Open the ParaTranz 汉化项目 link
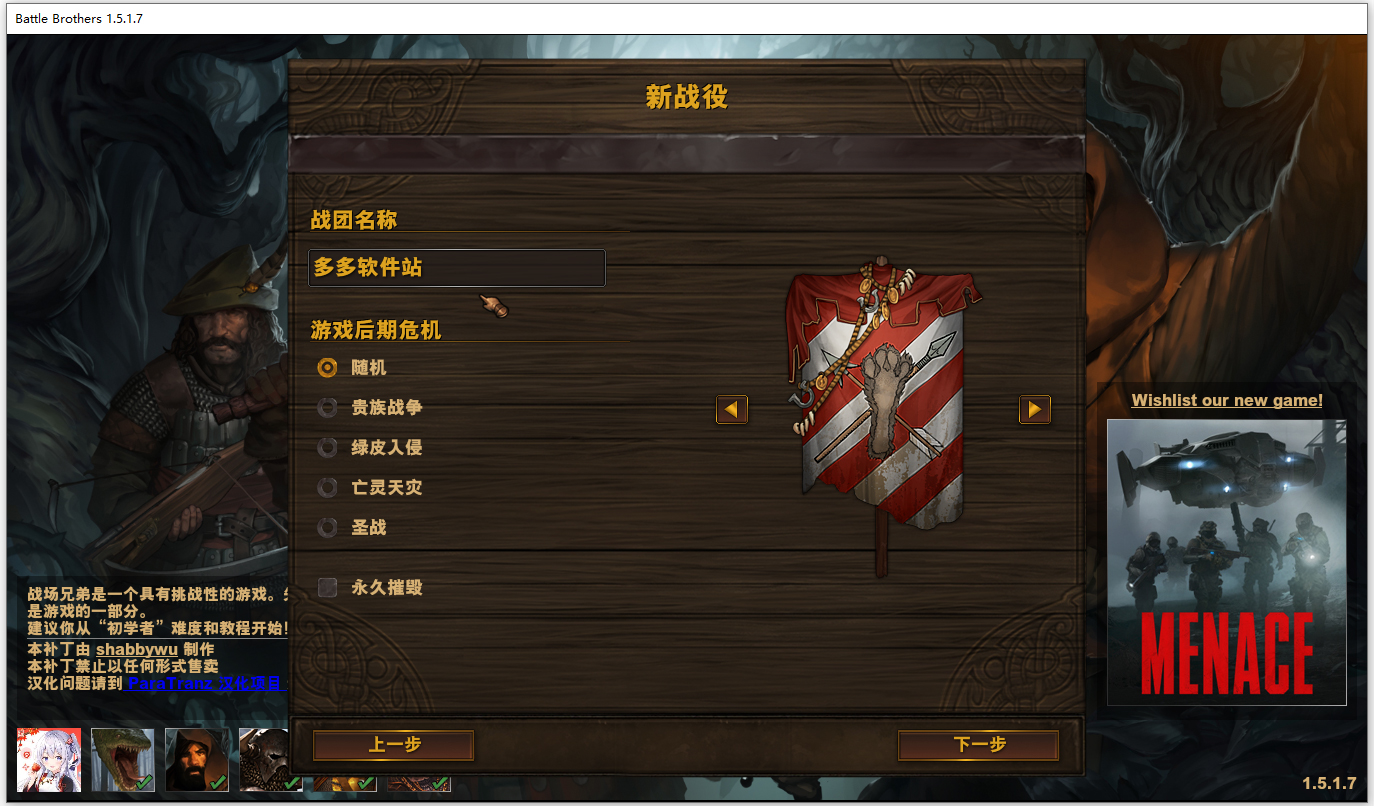This screenshot has width=1374, height=806. pos(207,683)
